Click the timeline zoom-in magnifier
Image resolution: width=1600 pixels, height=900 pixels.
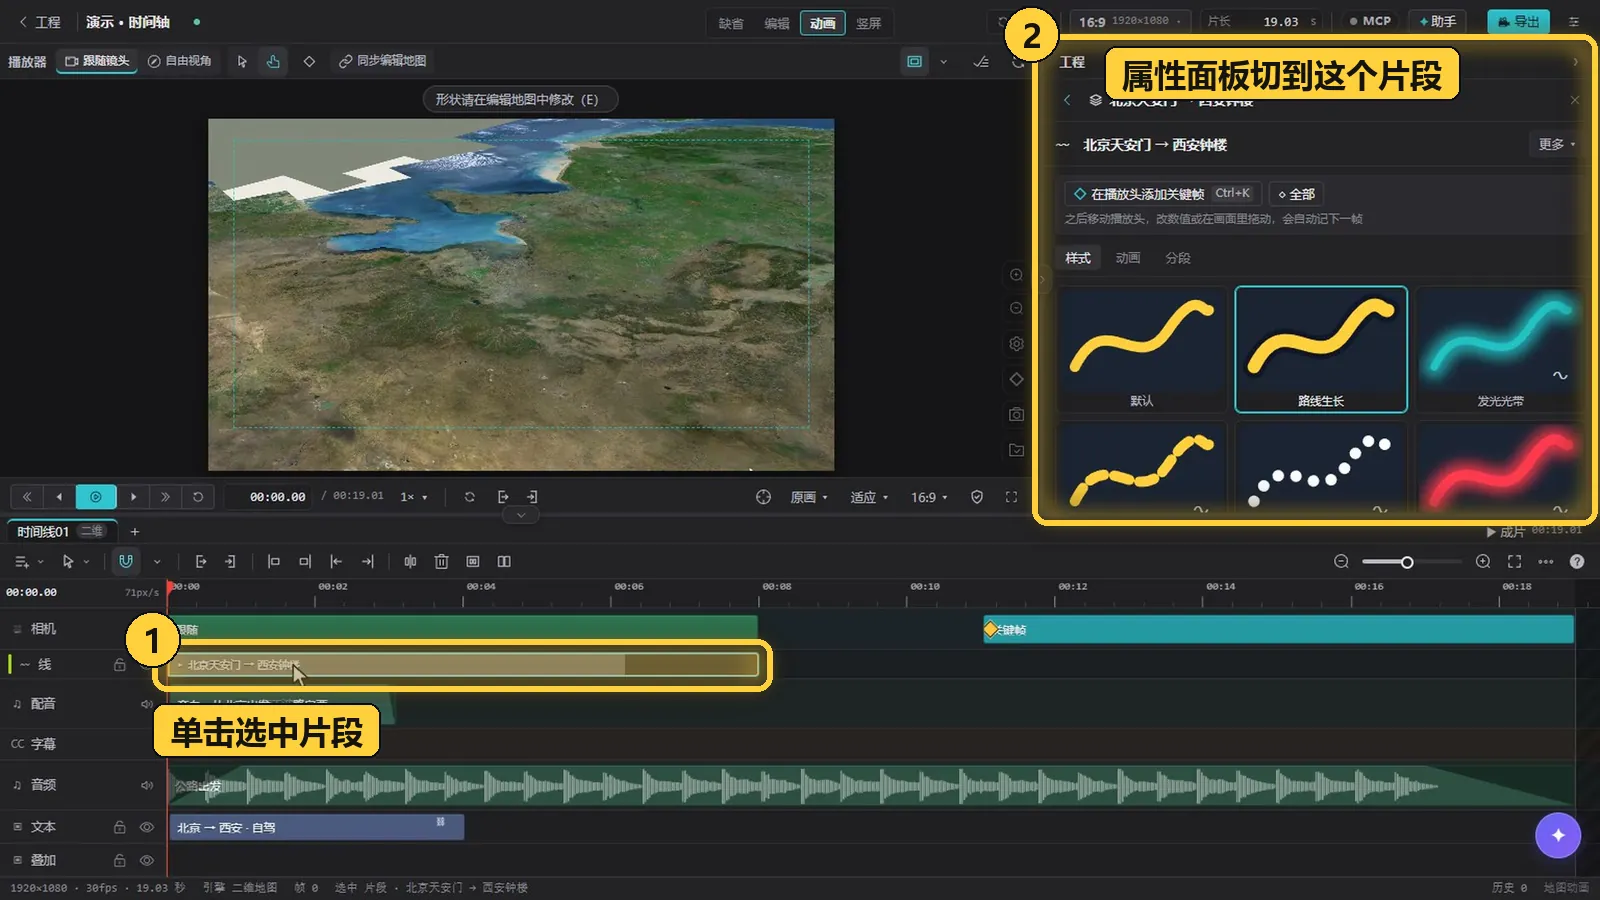tap(1483, 562)
